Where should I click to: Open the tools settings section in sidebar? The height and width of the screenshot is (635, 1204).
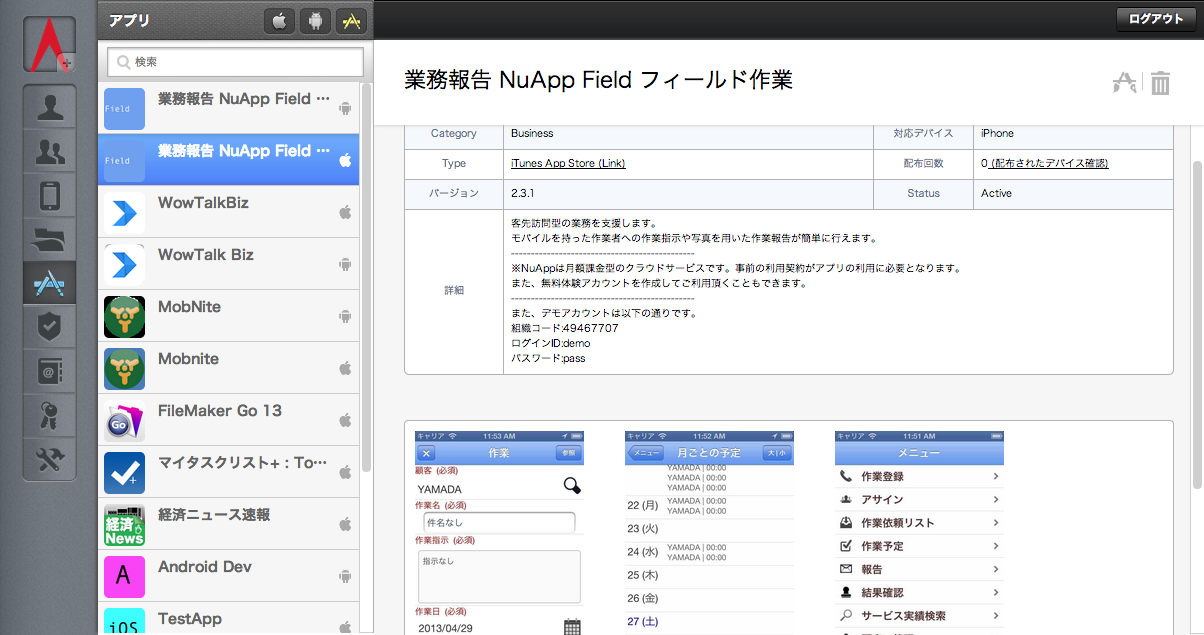click(x=49, y=459)
